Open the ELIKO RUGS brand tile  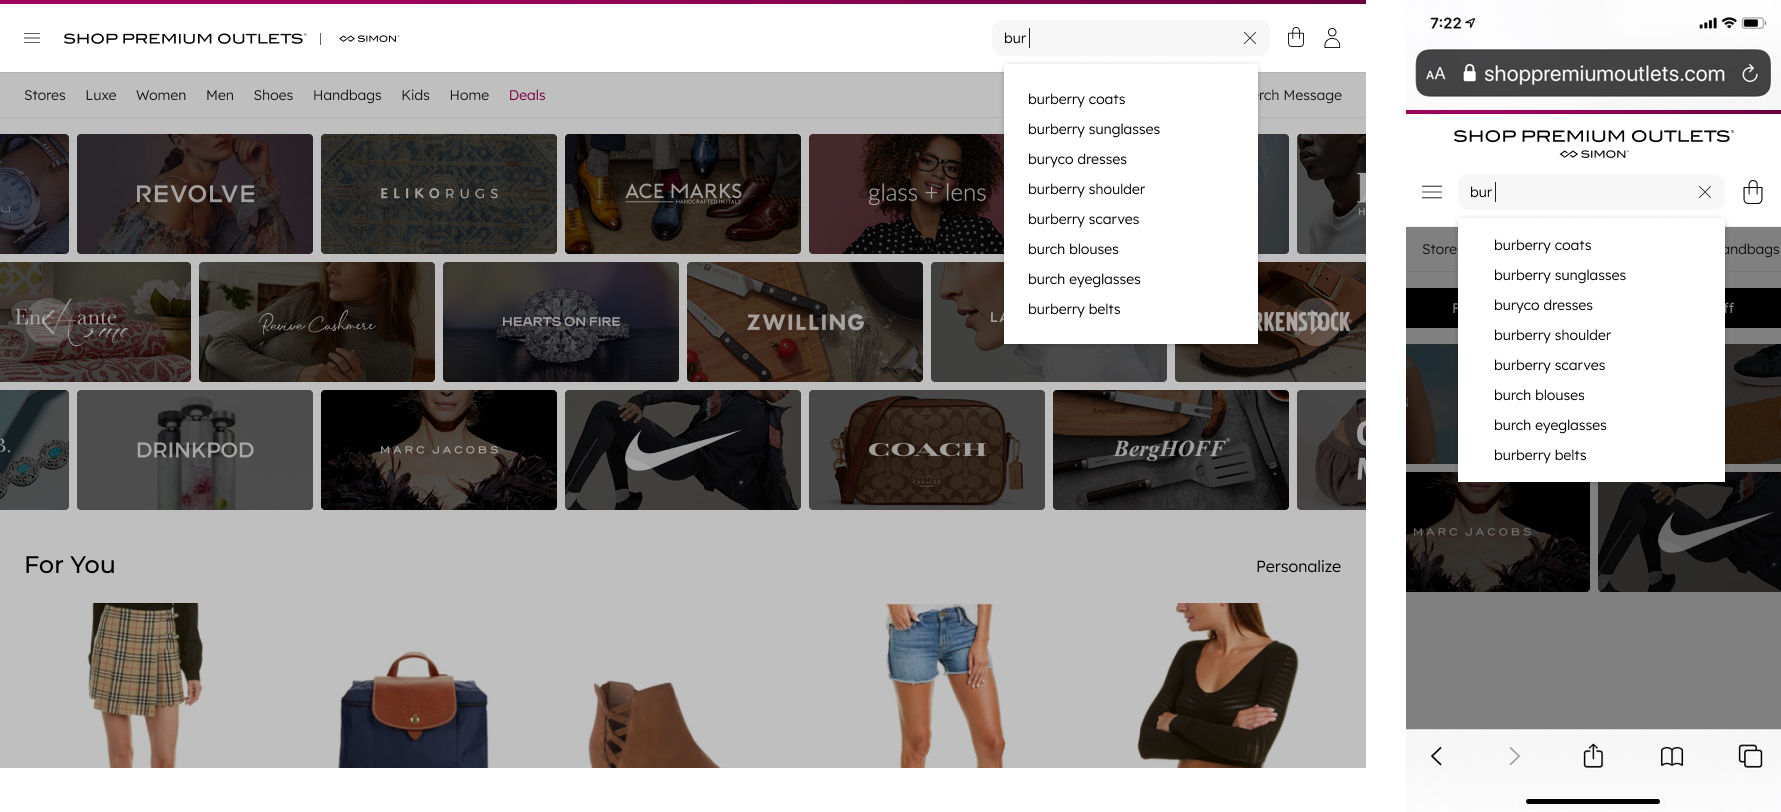(439, 194)
